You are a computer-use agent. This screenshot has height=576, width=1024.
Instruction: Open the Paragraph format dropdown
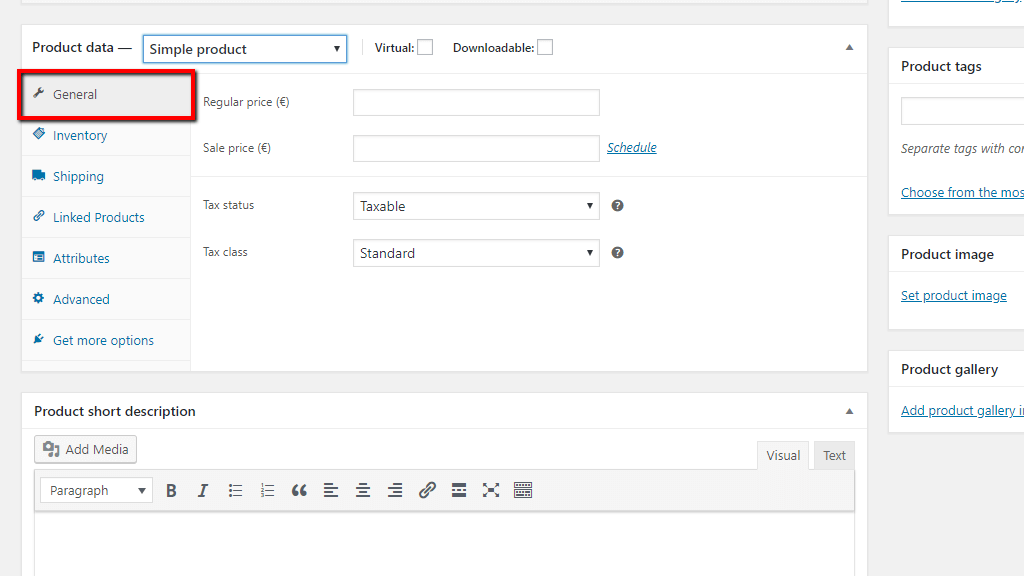pos(97,490)
